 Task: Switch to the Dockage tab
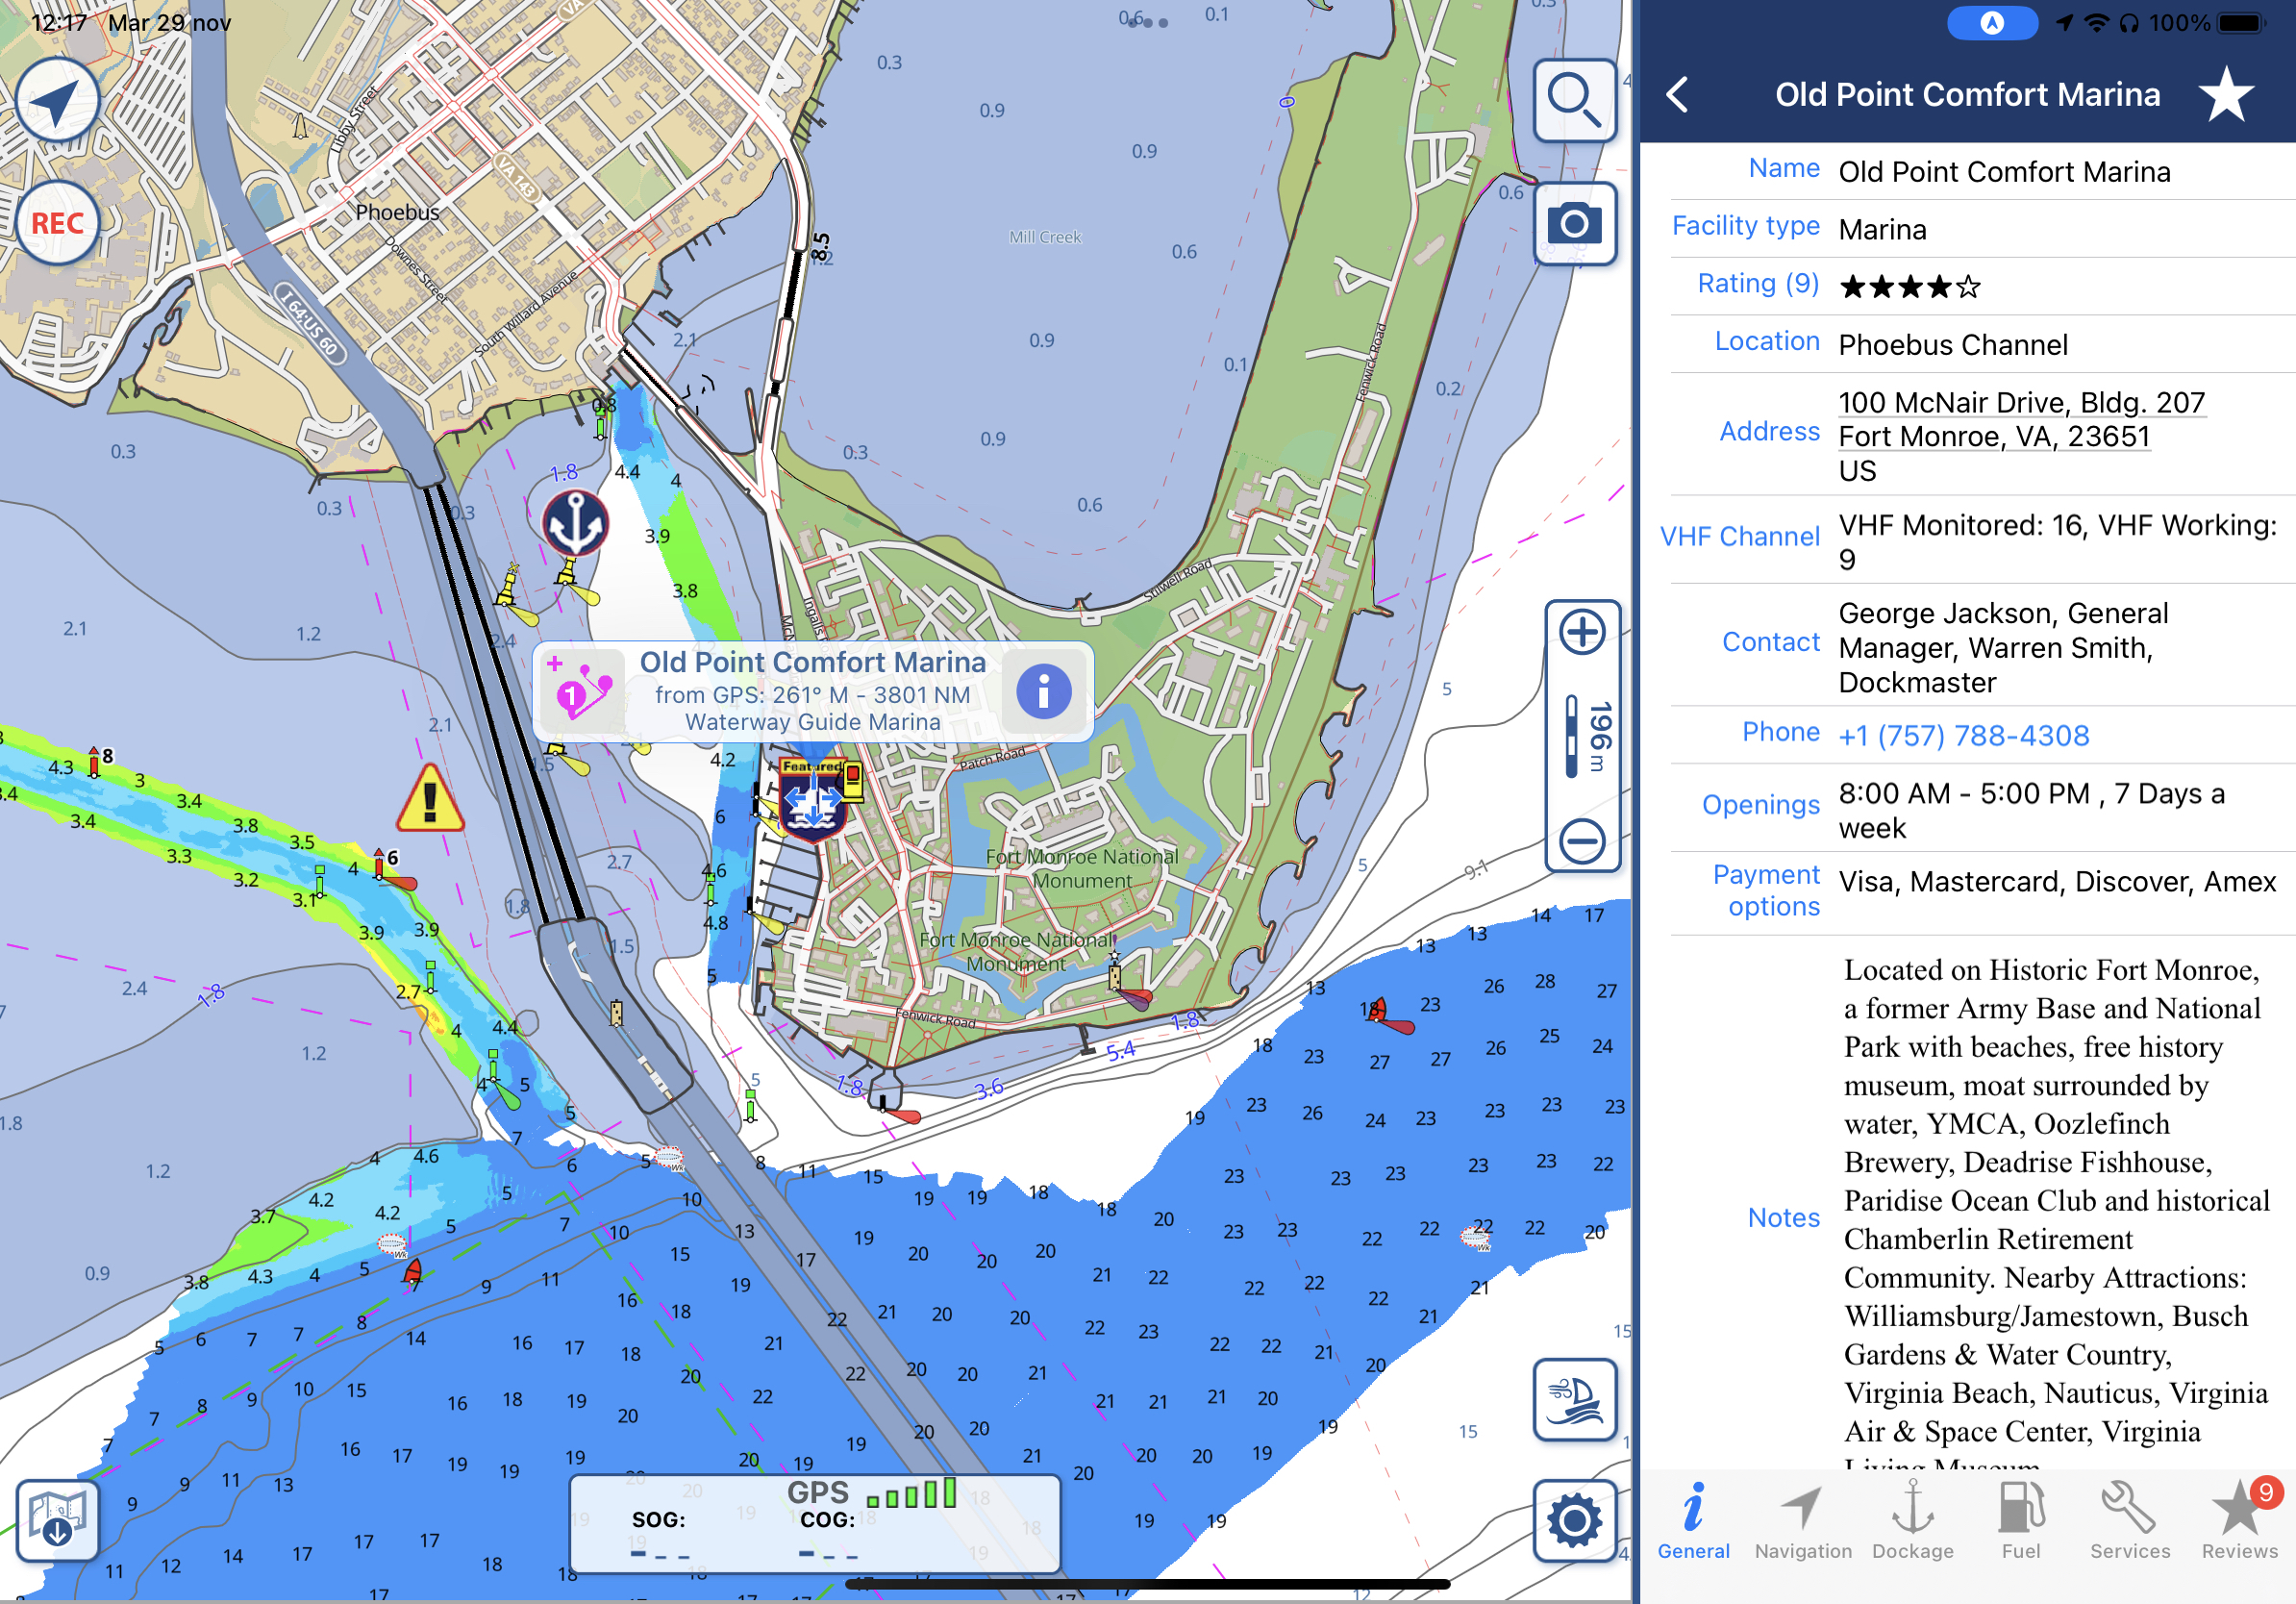1912,1521
